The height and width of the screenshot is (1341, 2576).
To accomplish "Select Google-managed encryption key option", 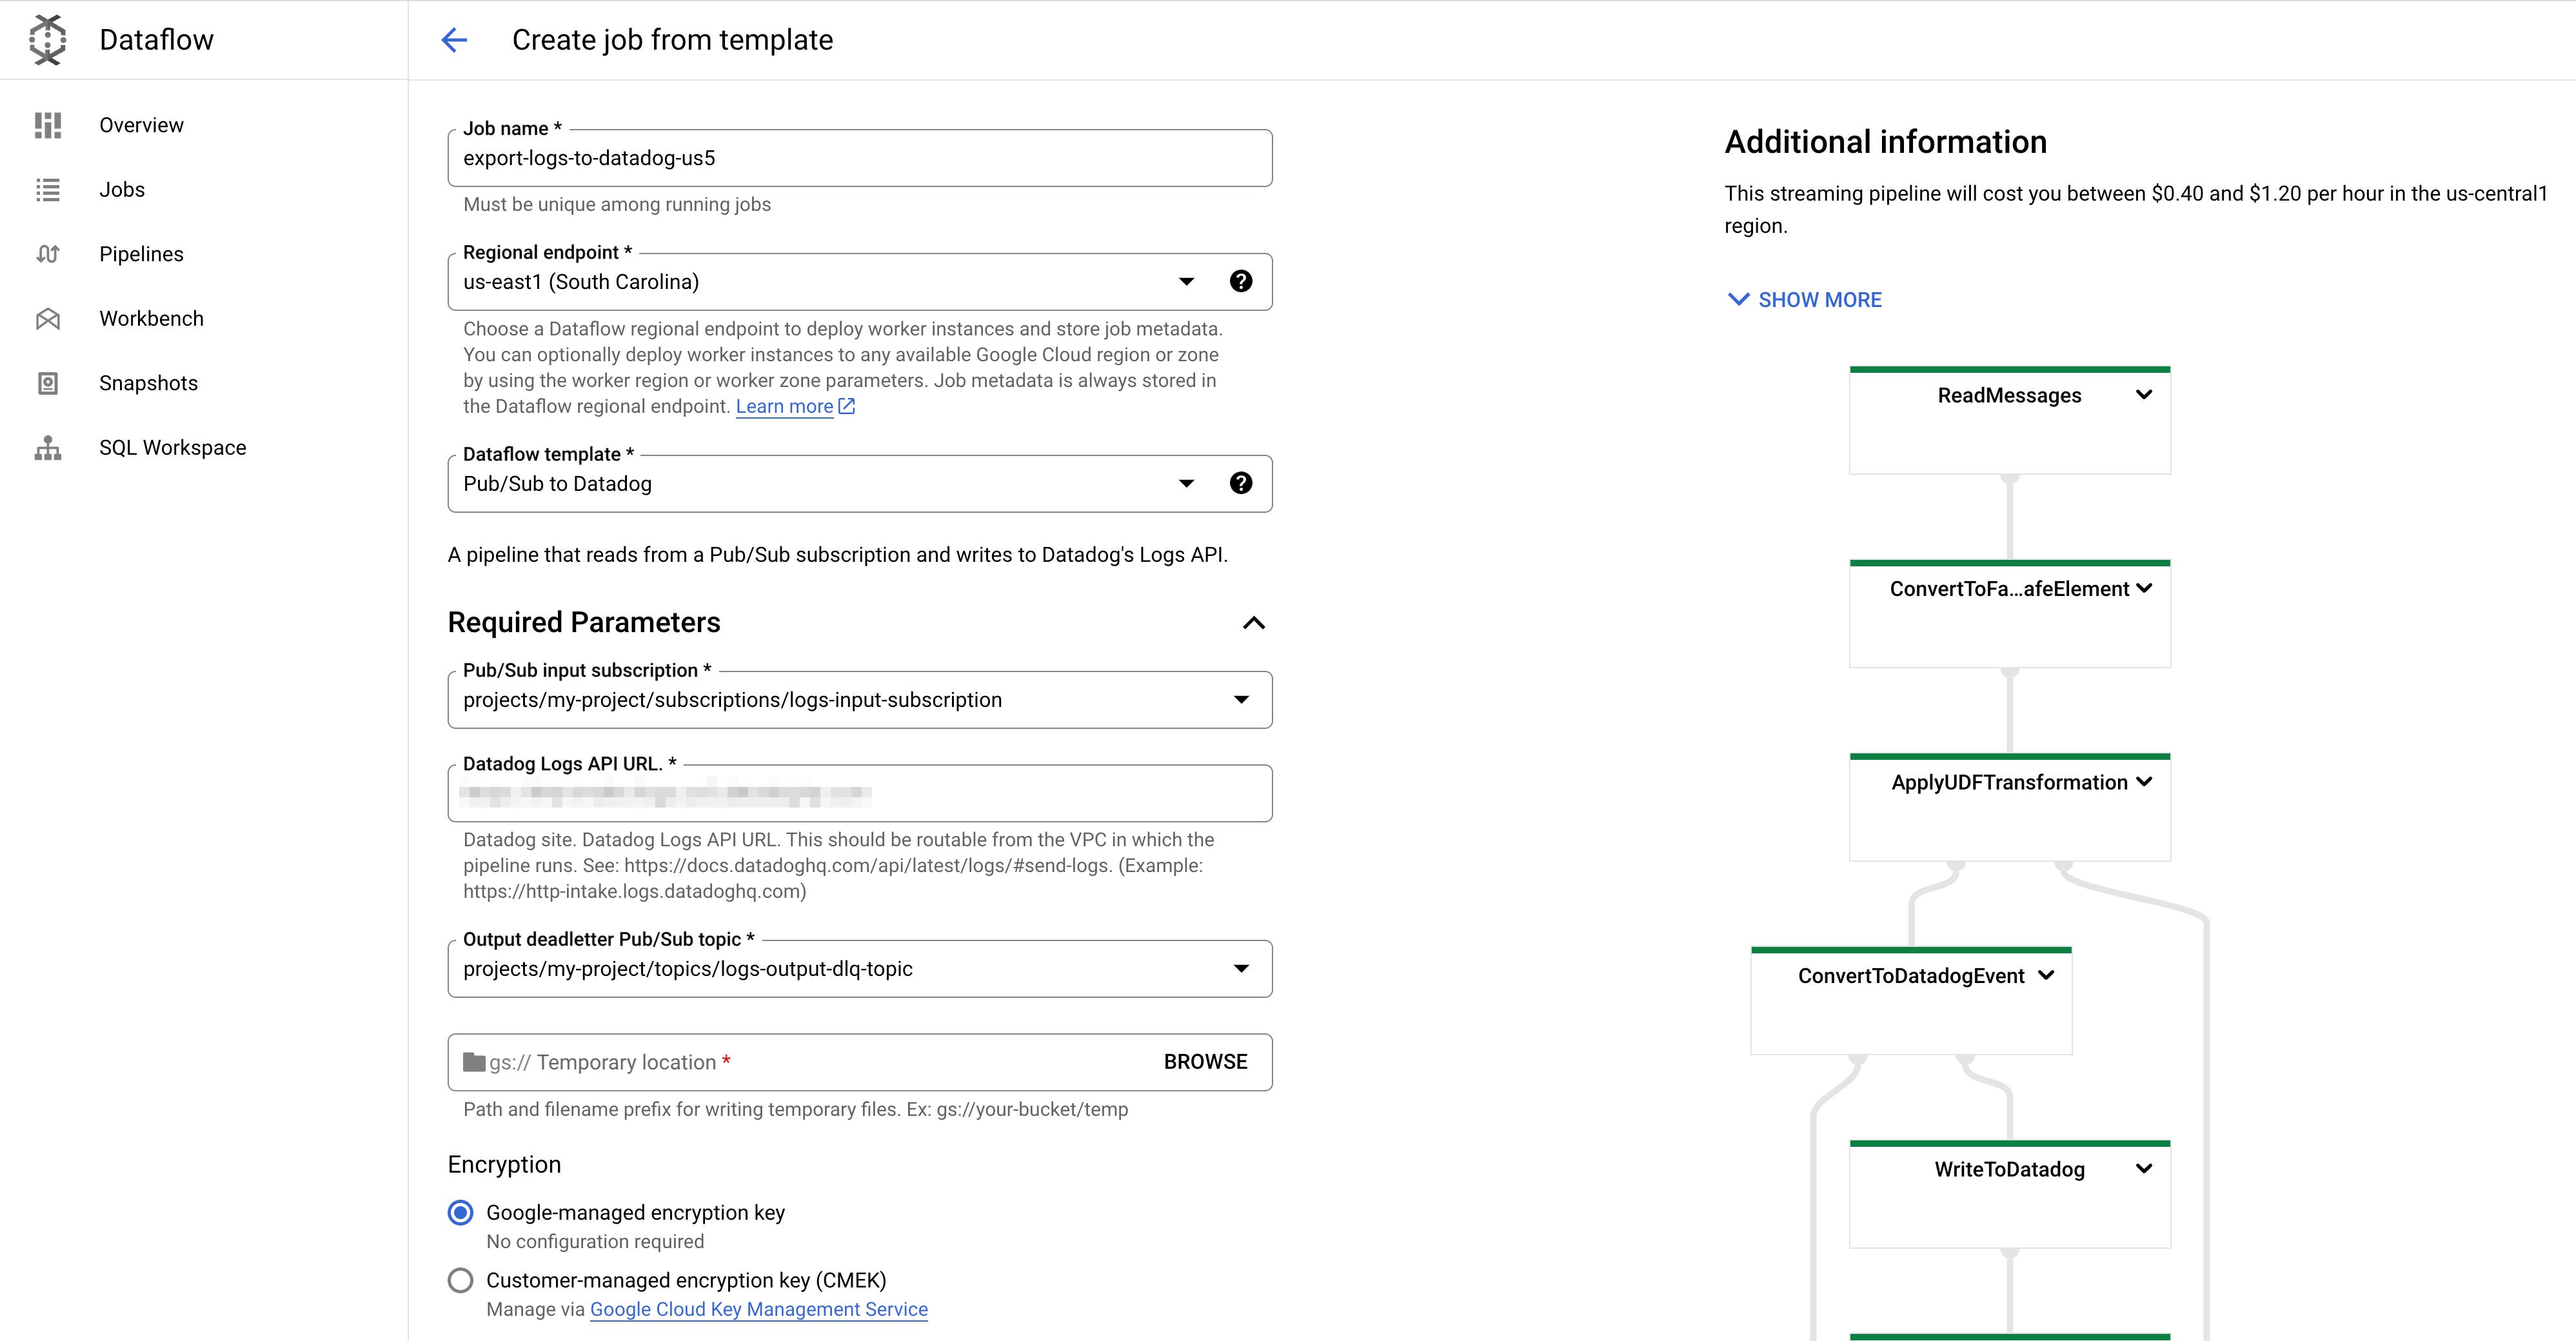I will click(x=460, y=1213).
